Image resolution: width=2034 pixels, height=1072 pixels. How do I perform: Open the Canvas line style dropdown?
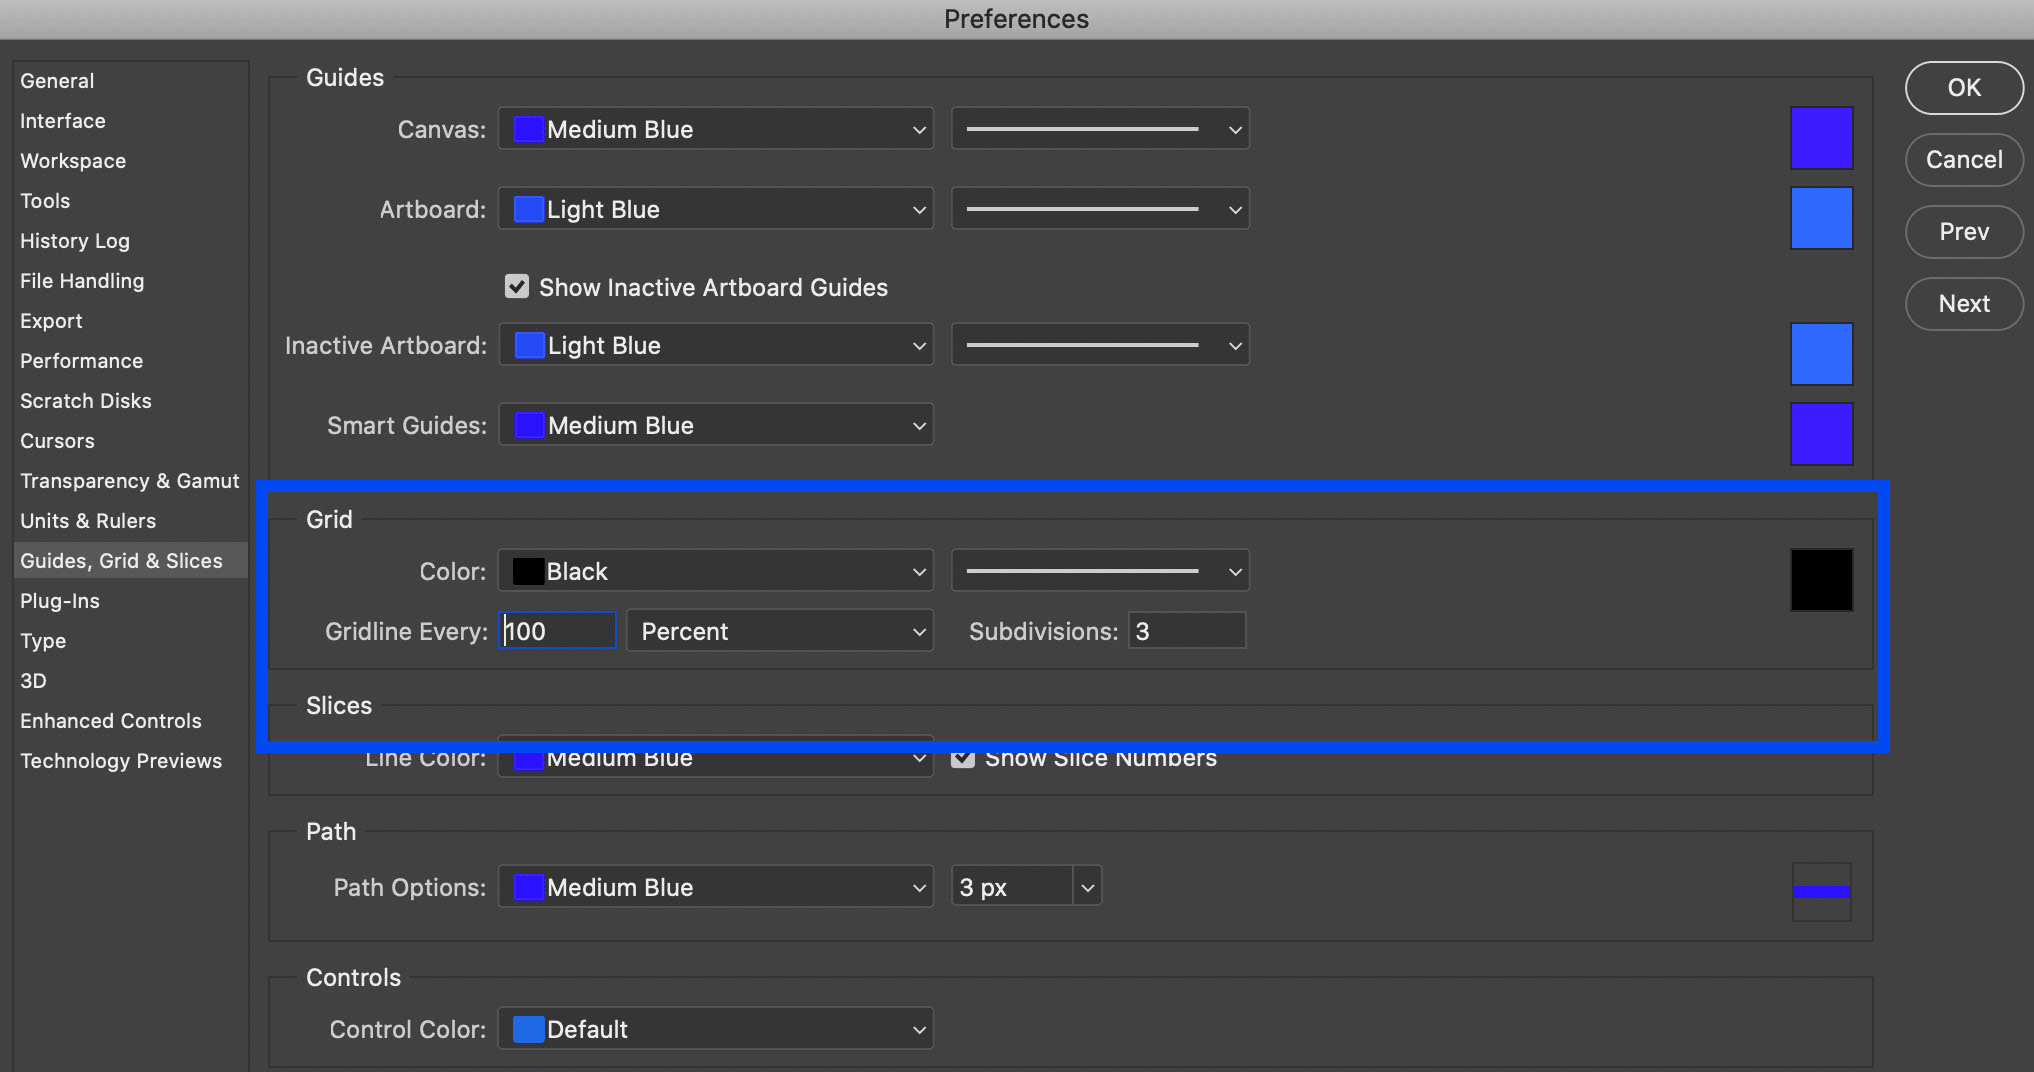click(1098, 128)
